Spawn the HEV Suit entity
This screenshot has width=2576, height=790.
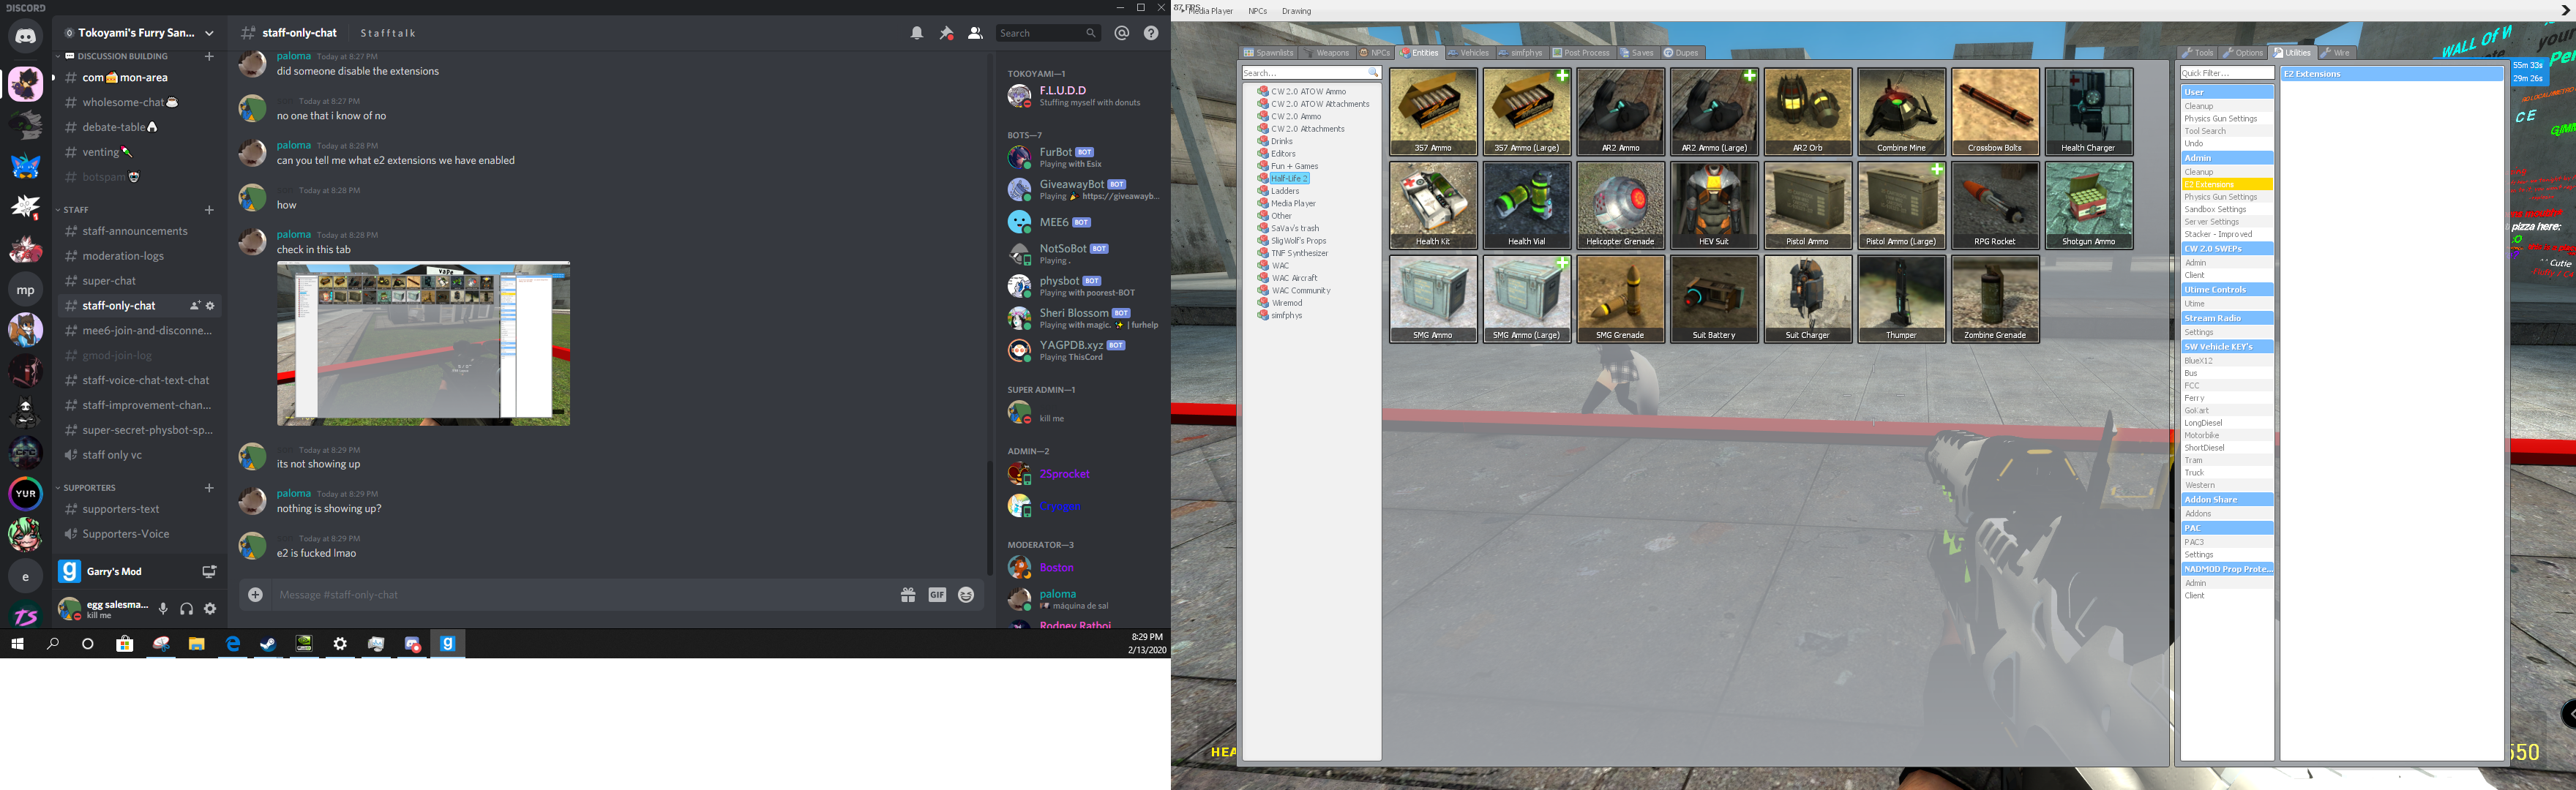(x=1713, y=204)
